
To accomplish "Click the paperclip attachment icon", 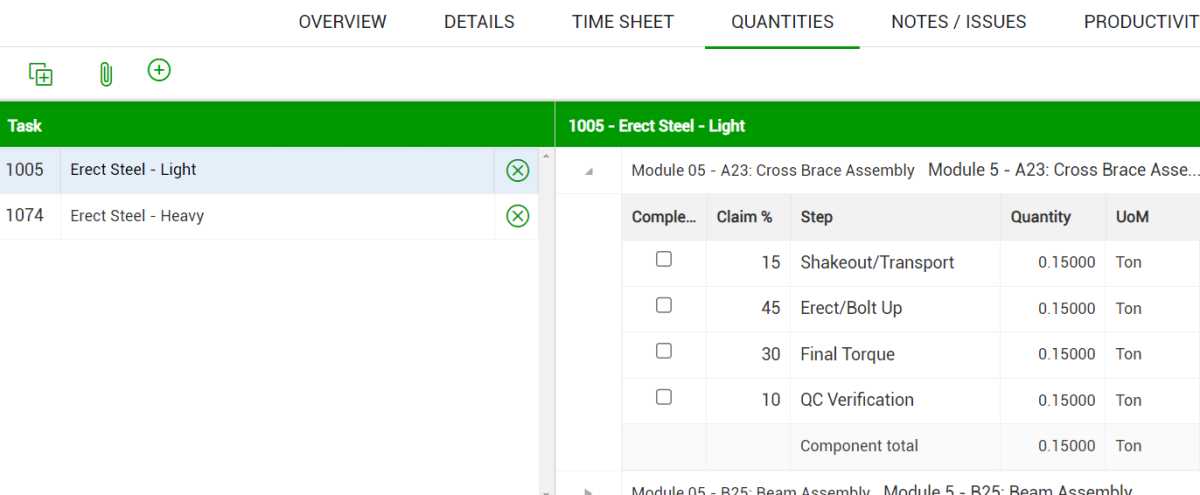I will (x=105, y=73).
